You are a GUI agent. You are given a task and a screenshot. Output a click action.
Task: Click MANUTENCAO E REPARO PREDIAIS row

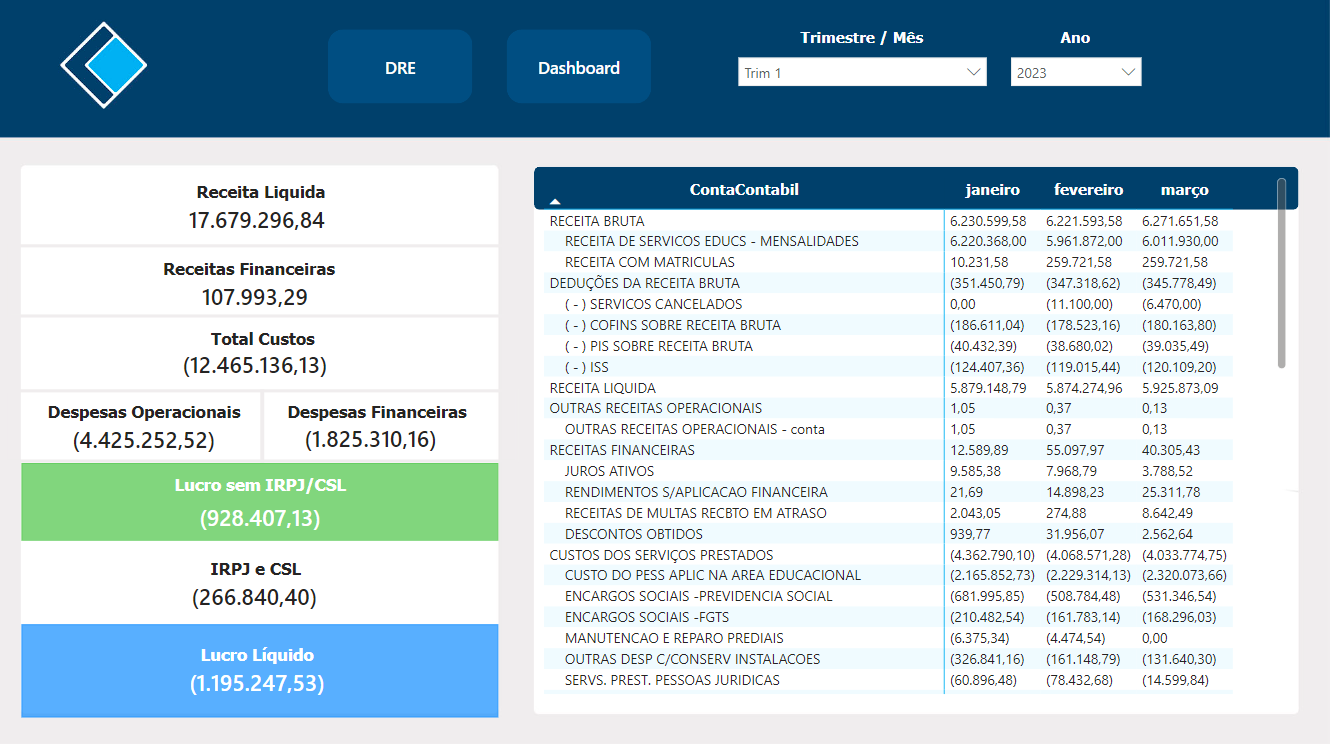pos(888,638)
